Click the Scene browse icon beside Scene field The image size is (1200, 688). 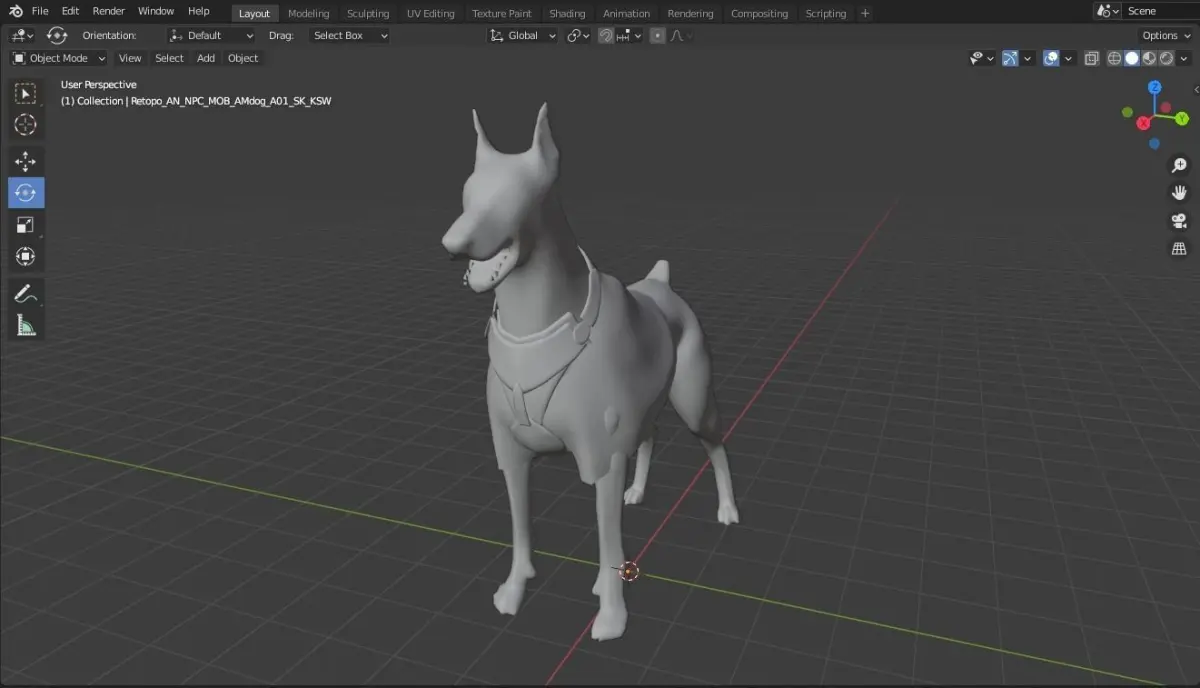tap(1107, 11)
